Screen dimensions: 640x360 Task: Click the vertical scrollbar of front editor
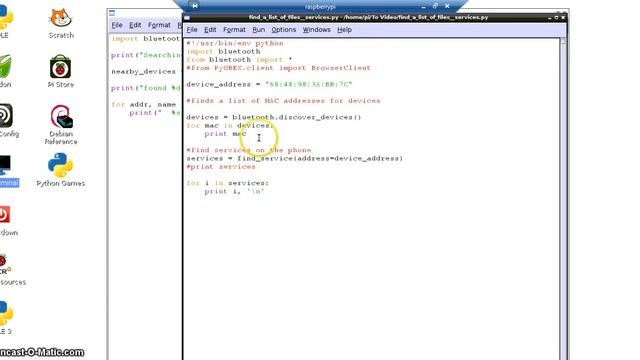[x=563, y=198]
